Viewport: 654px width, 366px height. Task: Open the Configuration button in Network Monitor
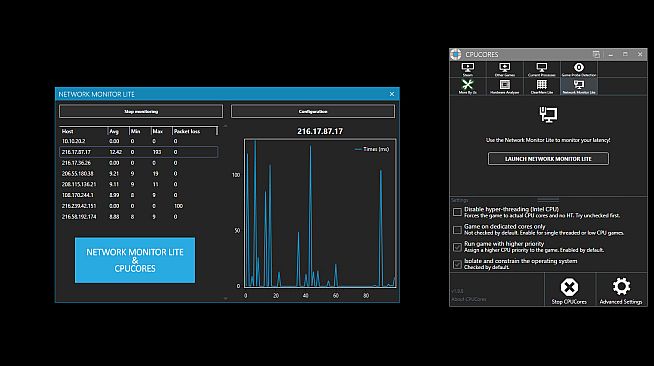click(313, 111)
